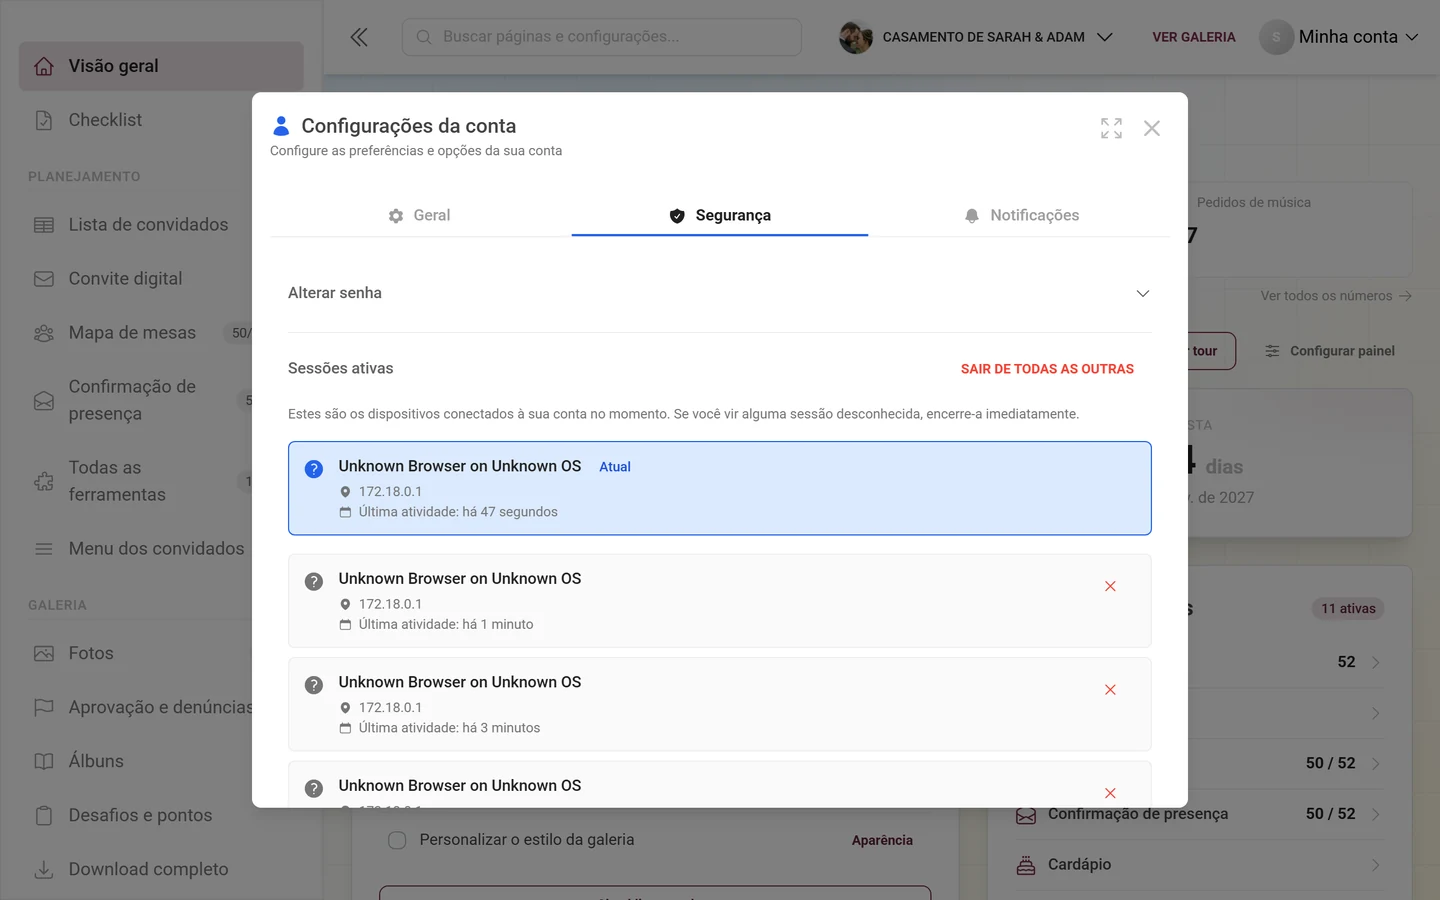The width and height of the screenshot is (1440, 900).
Task: Toggle Personalizar o estilo da galeria checkbox
Action: [397, 840]
